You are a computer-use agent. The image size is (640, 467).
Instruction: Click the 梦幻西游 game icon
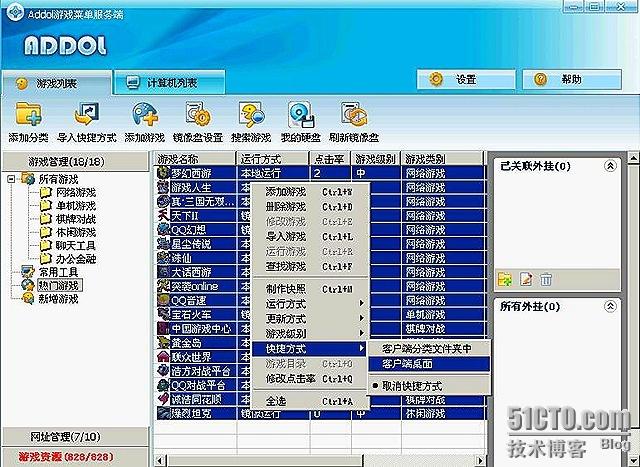pos(163,173)
